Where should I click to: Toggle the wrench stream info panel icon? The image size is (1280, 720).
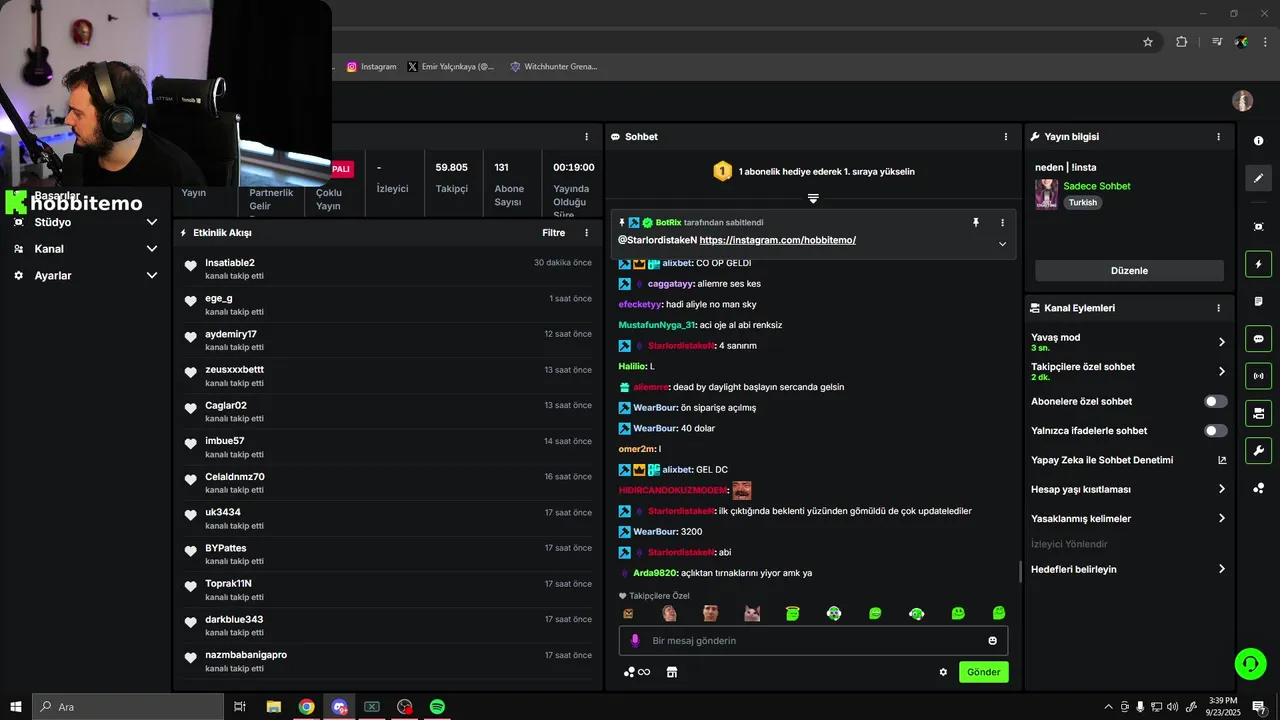[x=1258, y=450]
